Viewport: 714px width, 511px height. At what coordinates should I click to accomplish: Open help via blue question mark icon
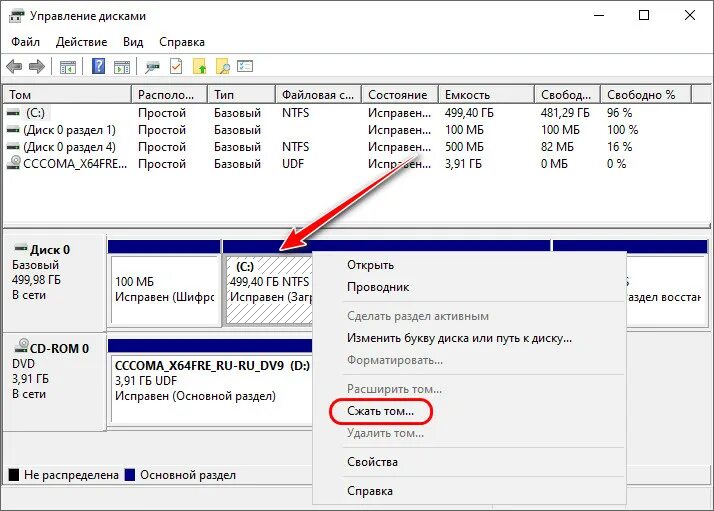tap(98, 66)
